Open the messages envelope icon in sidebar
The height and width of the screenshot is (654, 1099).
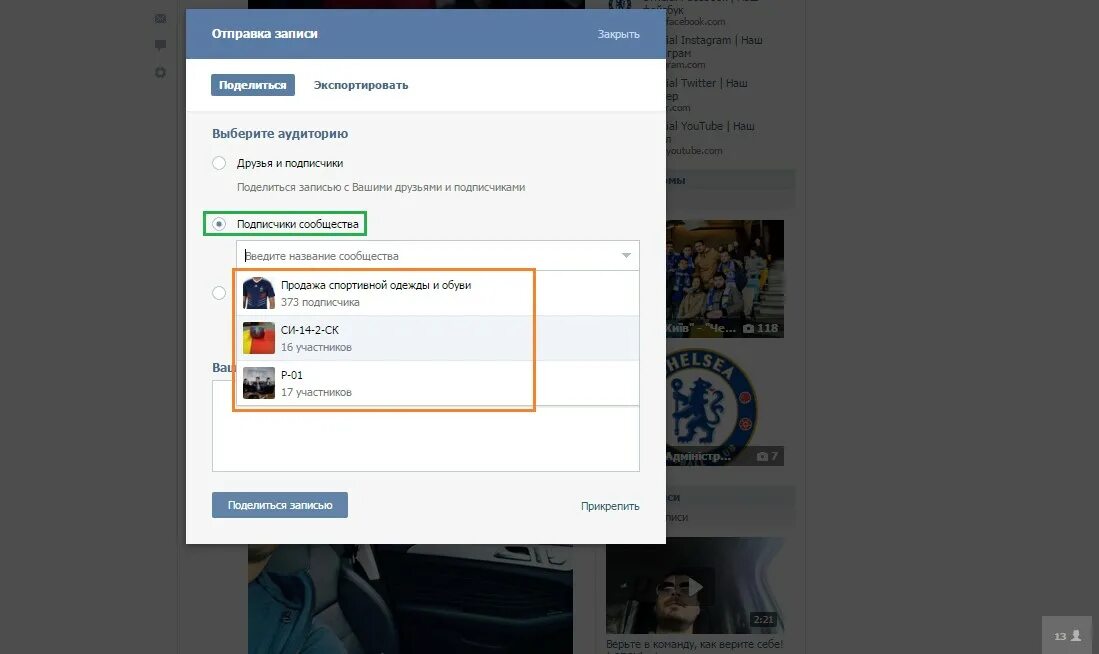point(161,18)
